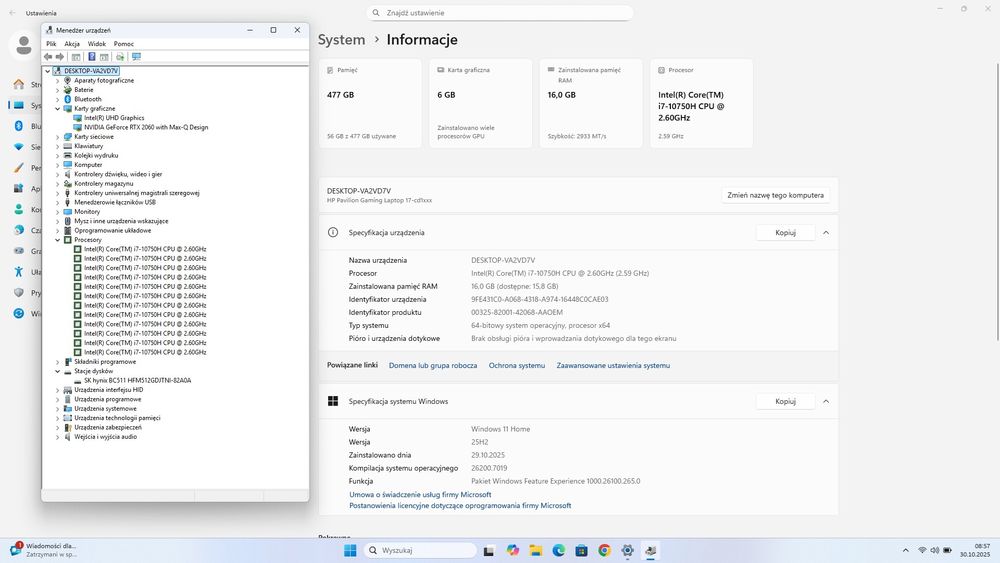Screen dimensions: 1000x563
Task: Expand Wejścia i wyjścia audio node
Action: [x=57, y=437]
